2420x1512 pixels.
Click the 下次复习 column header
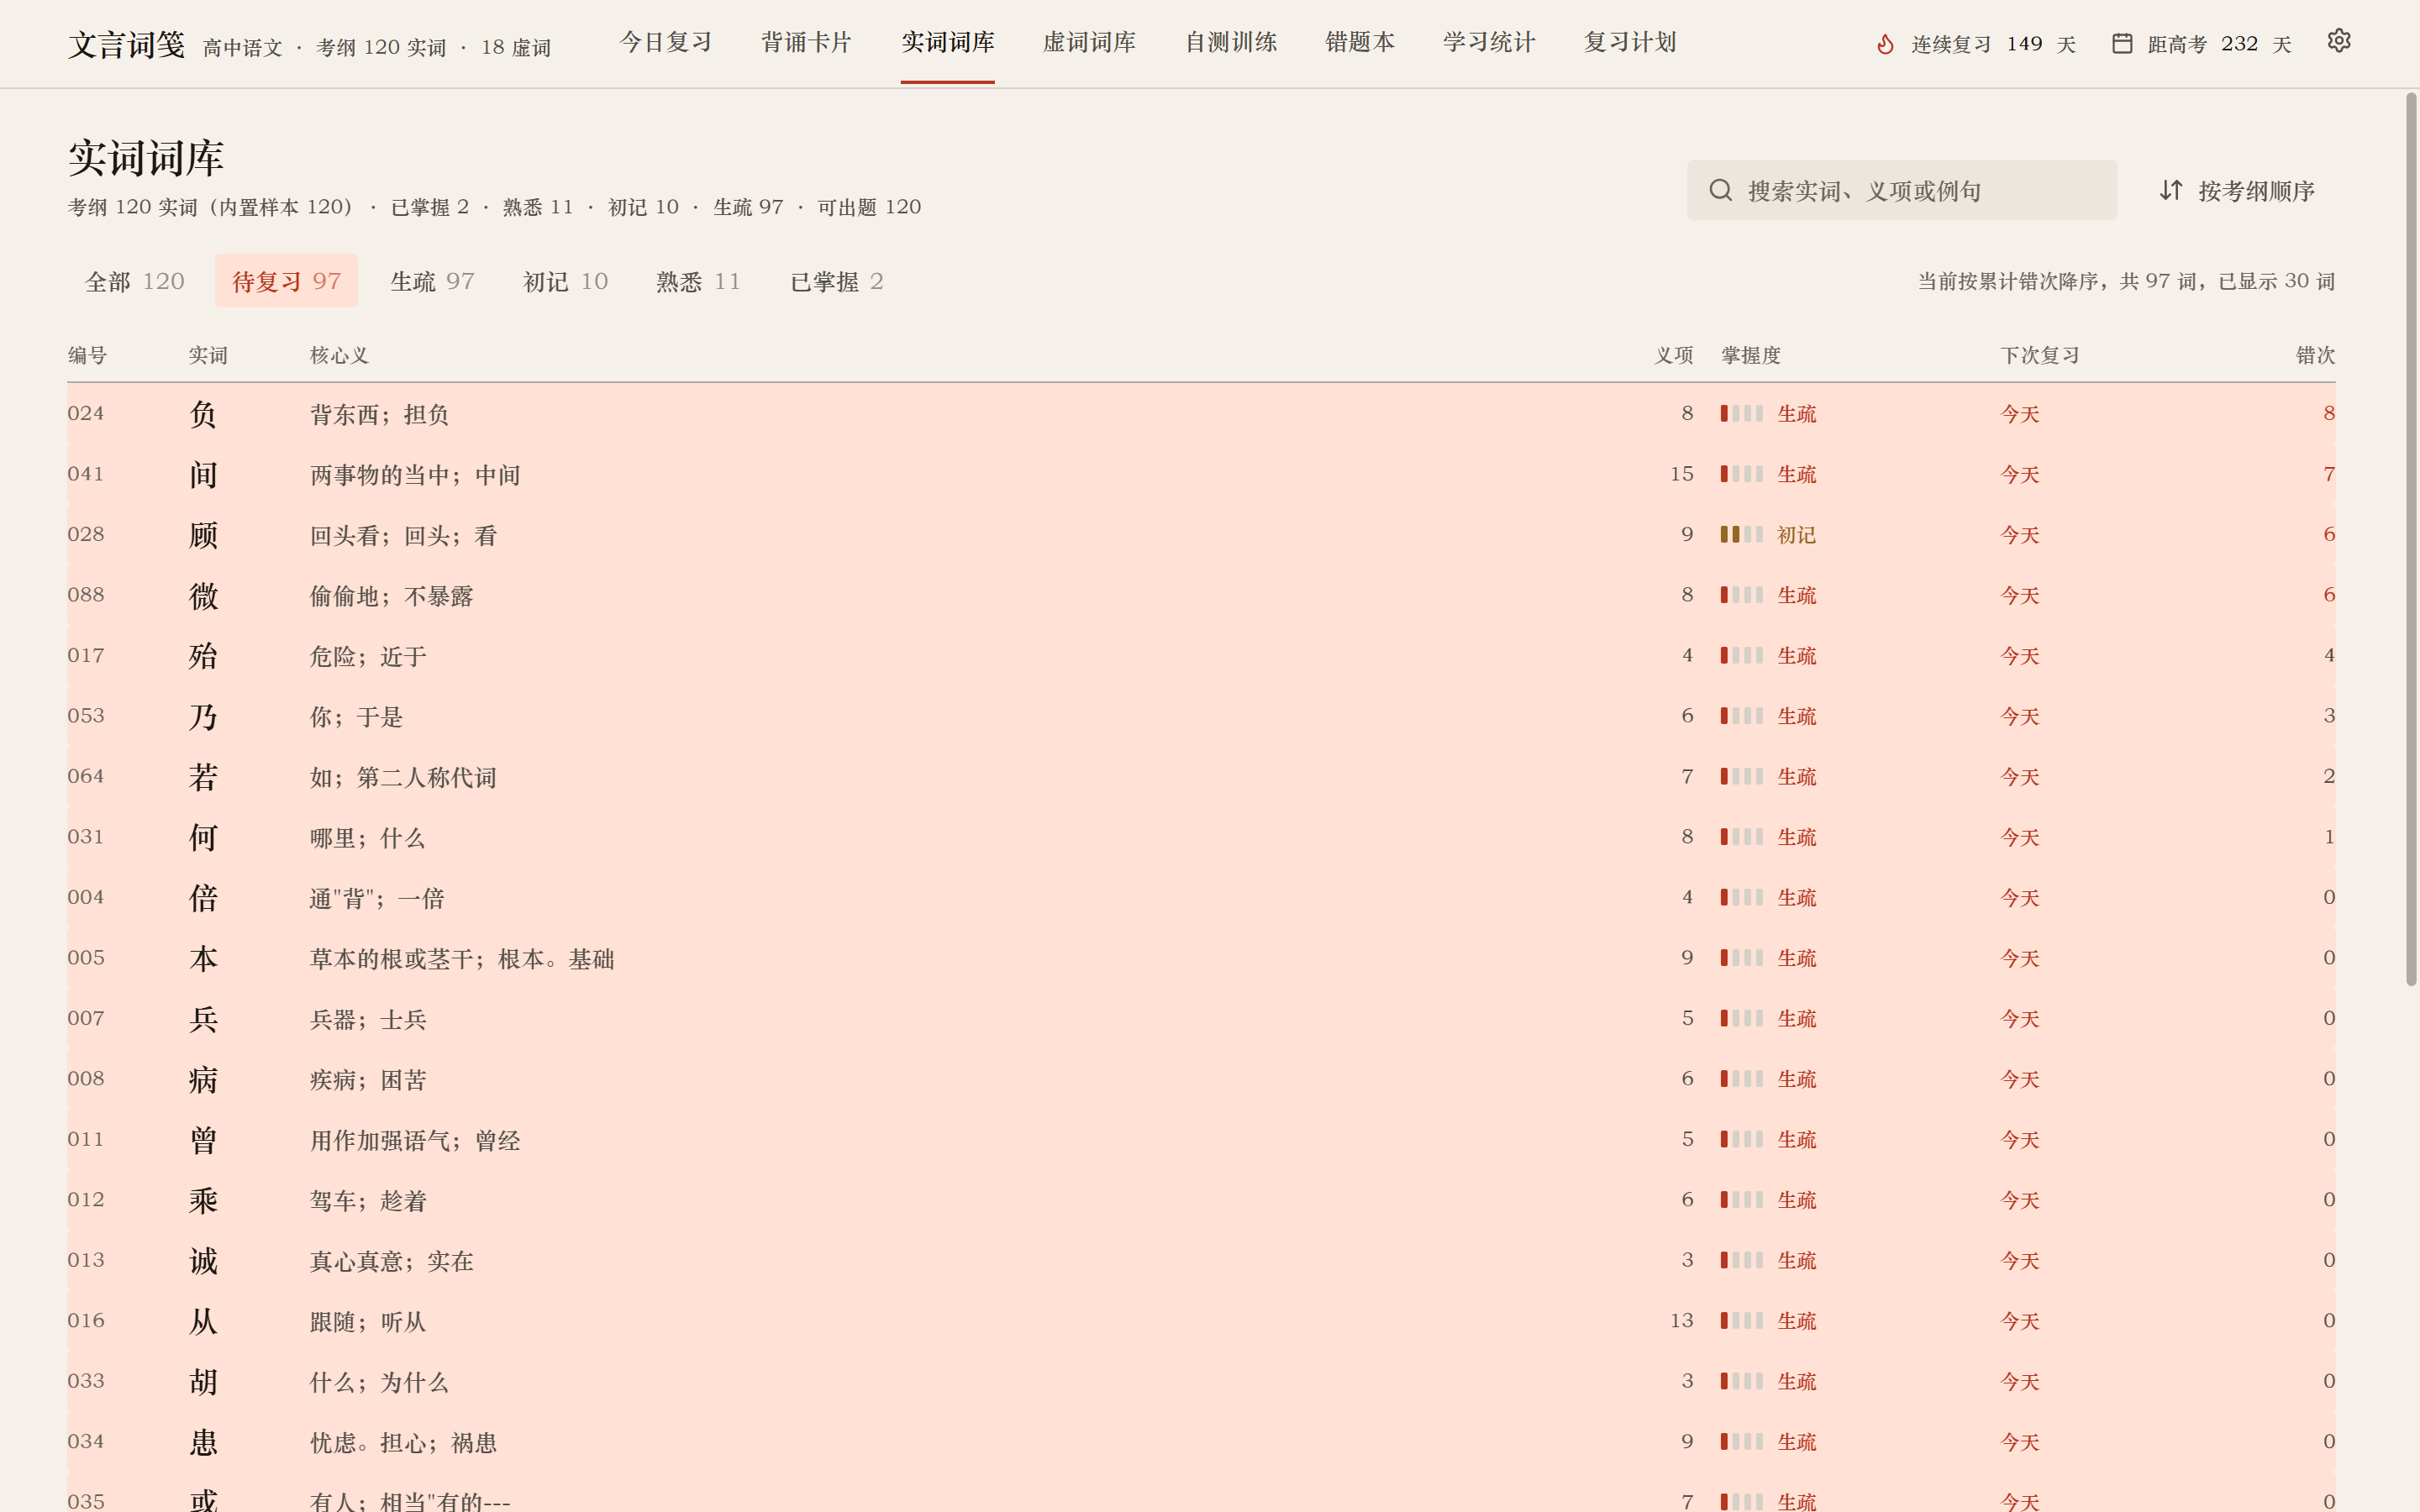2040,355
